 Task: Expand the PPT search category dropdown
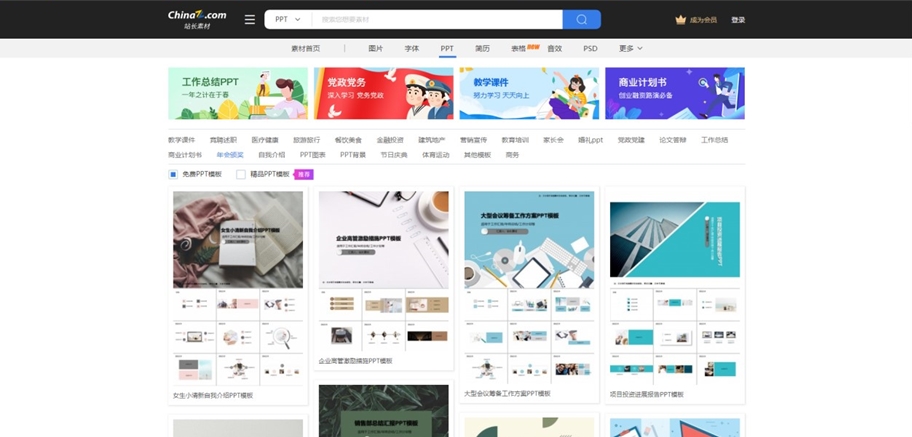click(x=287, y=19)
